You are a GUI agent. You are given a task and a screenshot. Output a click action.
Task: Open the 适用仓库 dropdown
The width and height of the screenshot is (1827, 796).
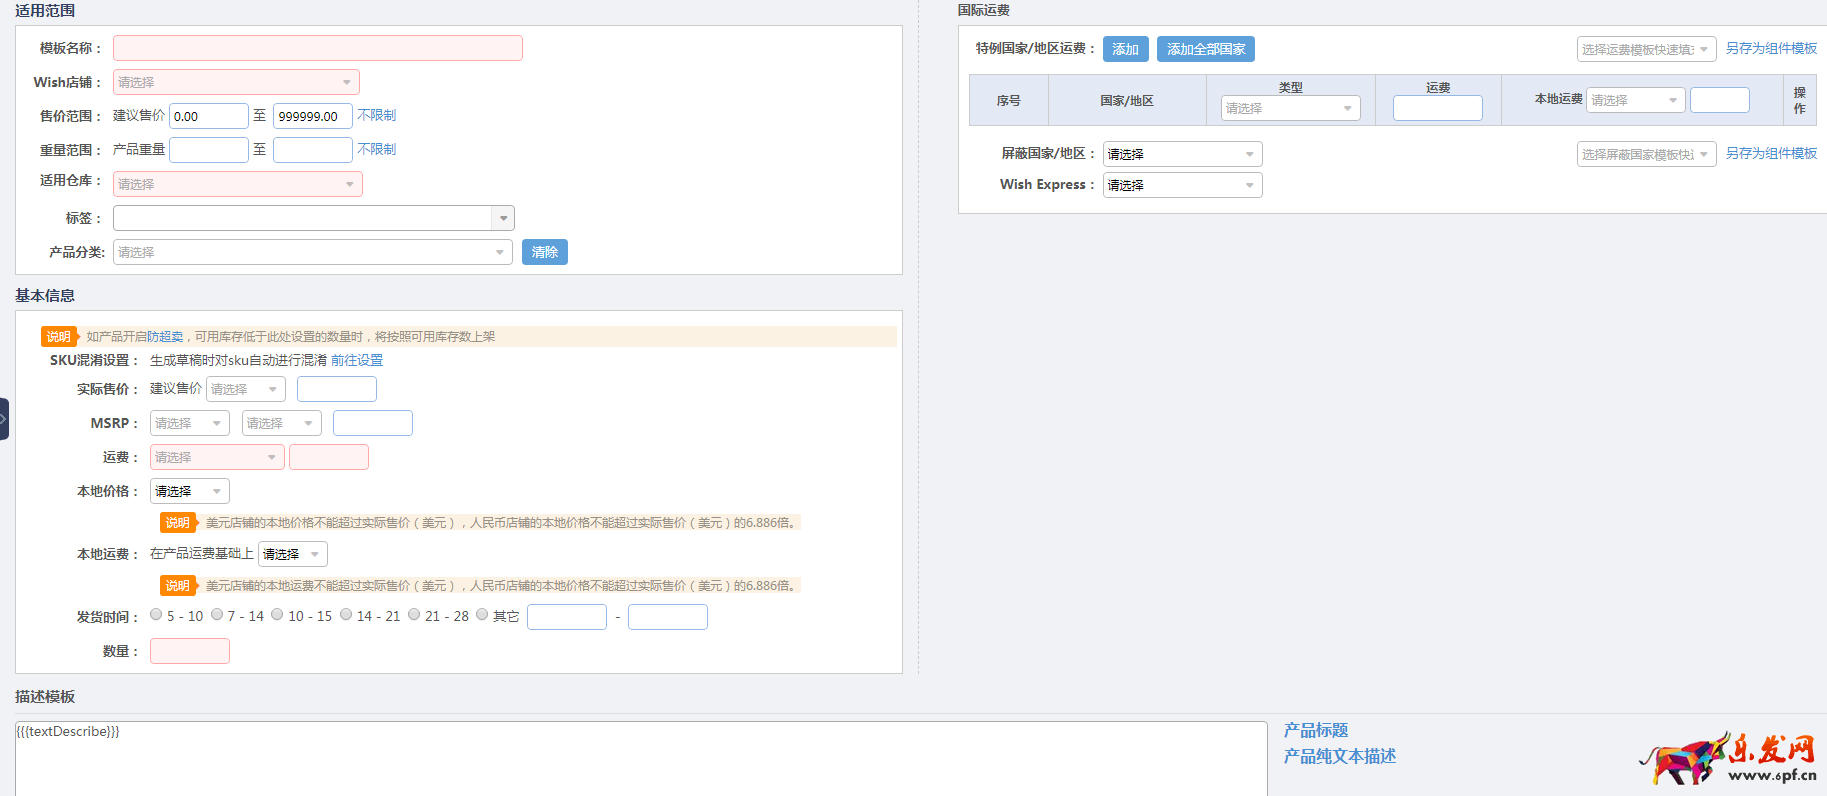point(237,184)
